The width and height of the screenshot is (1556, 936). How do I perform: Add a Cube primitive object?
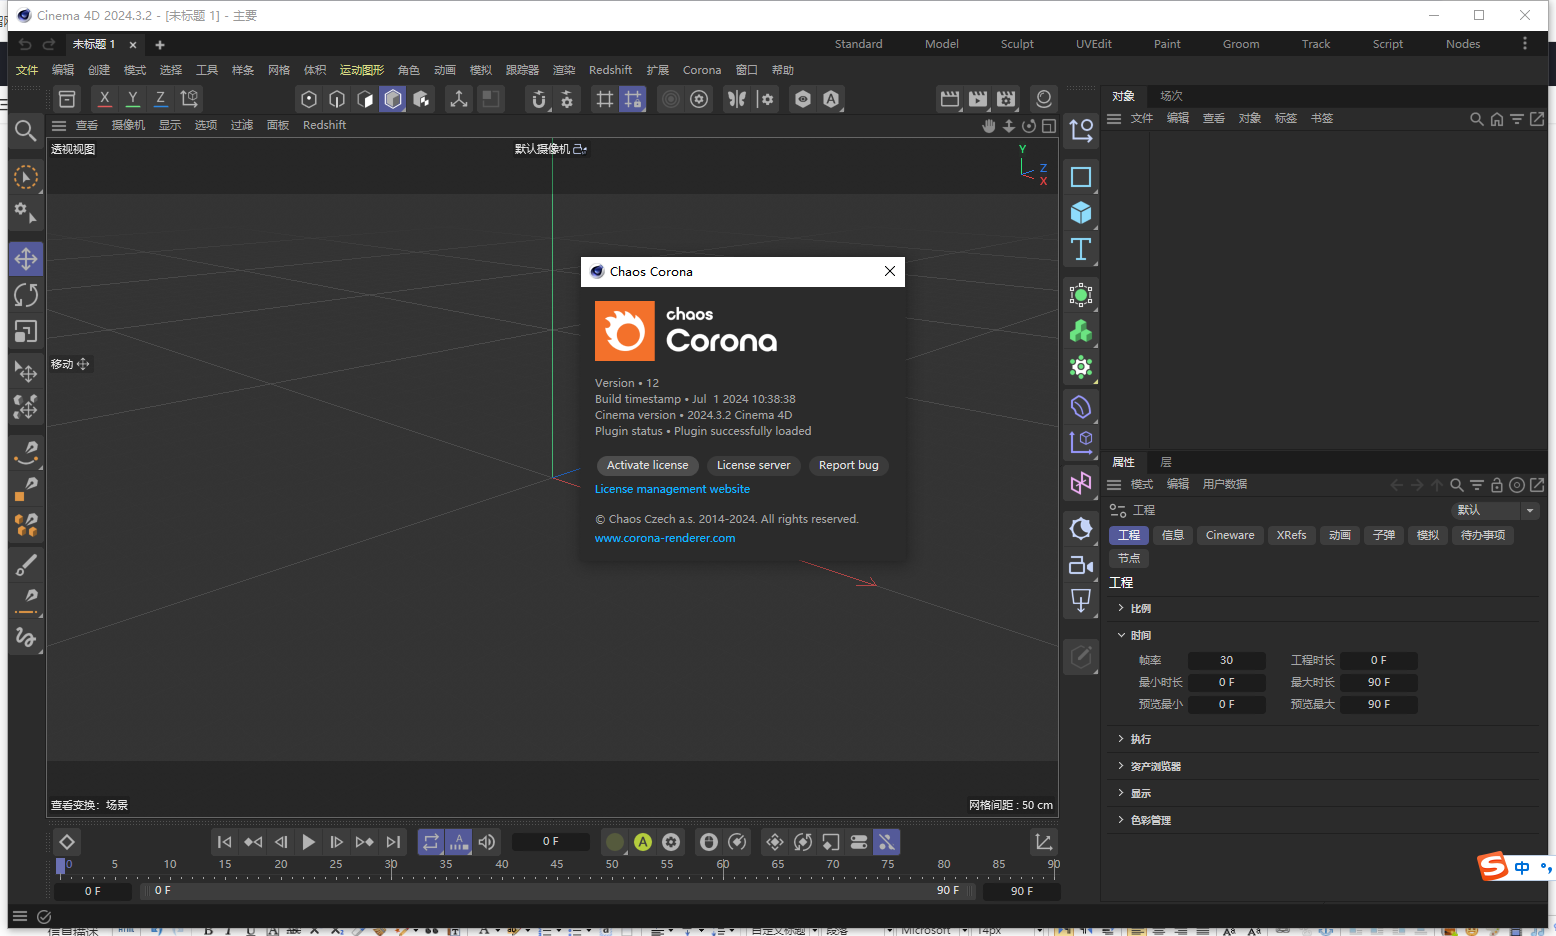[x=1081, y=213]
